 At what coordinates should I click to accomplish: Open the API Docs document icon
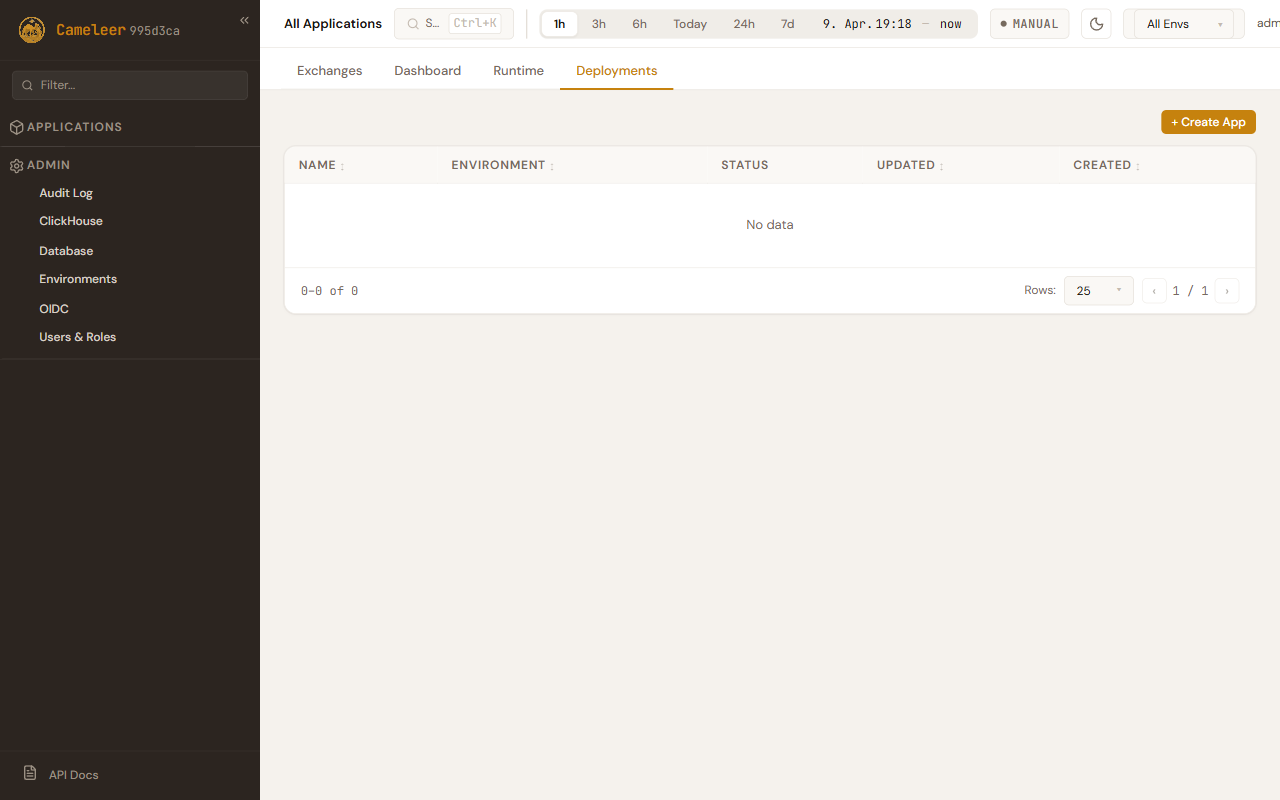(x=30, y=774)
